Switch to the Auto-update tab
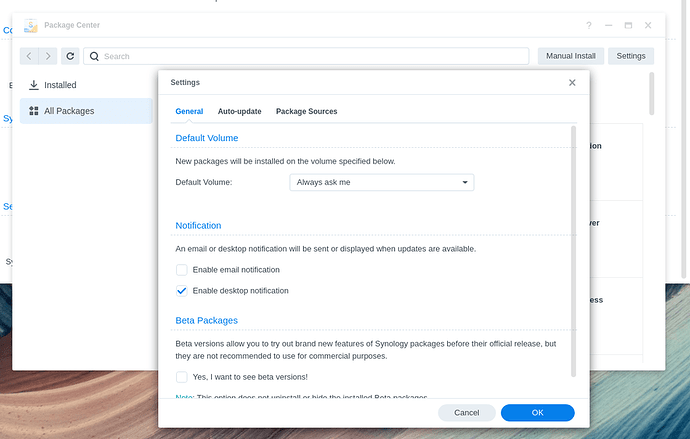The width and height of the screenshot is (690, 439). pos(239,112)
